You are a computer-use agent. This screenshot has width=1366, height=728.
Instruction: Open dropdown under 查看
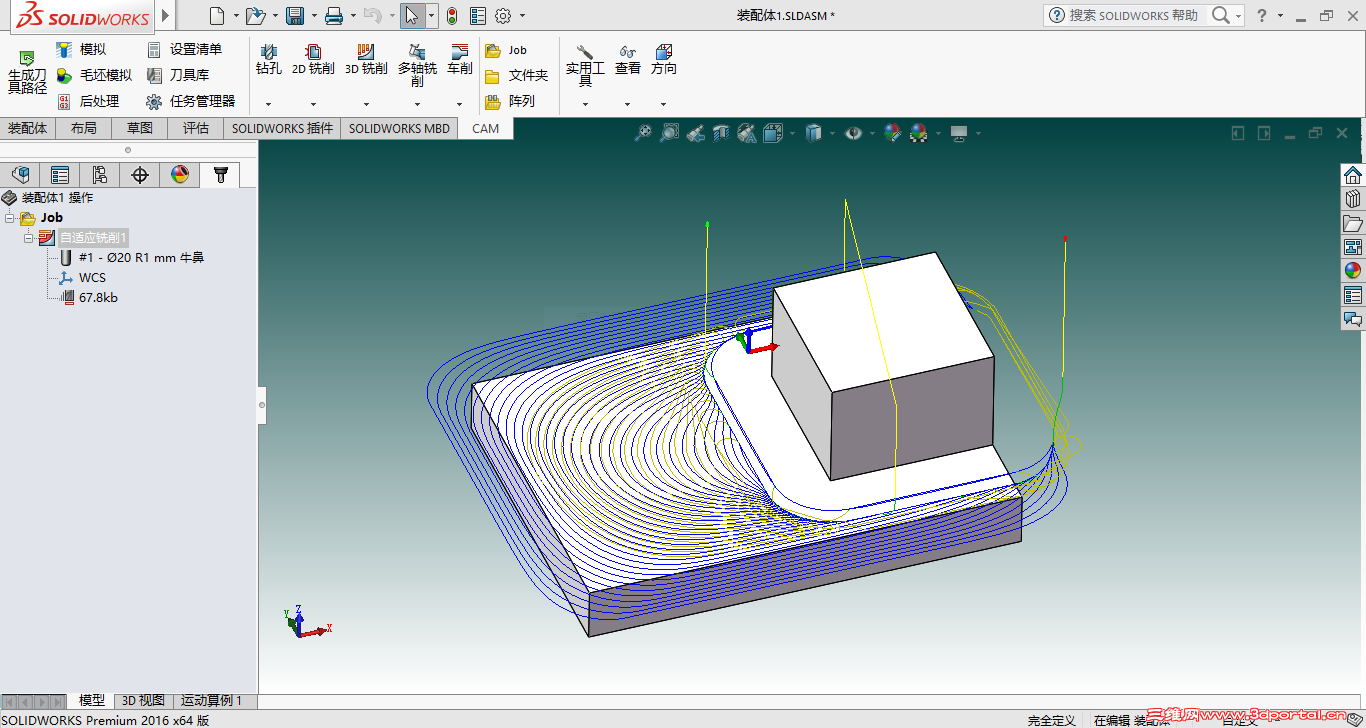click(x=628, y=104)
